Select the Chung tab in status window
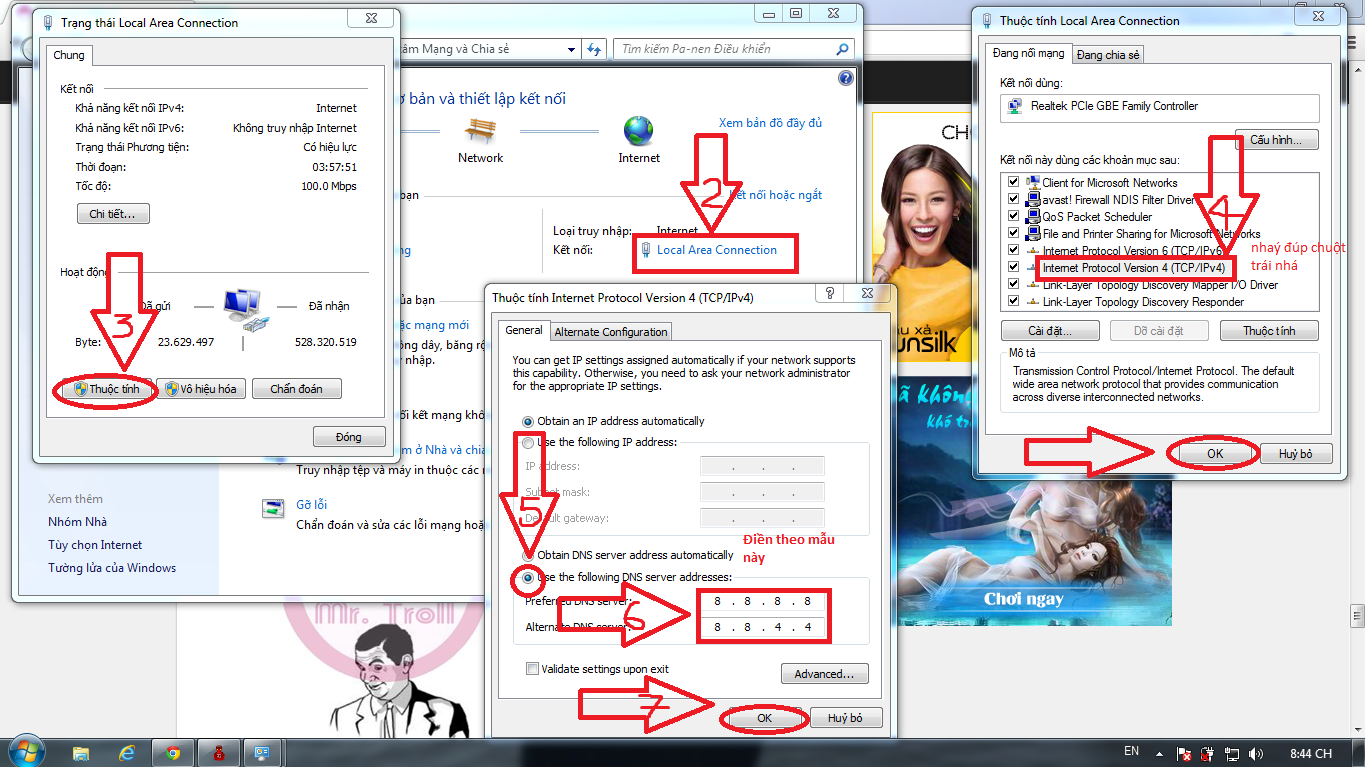Image resolution: width=1365 pixels, height=767 pixels. pyautogui.click(x=69, y=55)
